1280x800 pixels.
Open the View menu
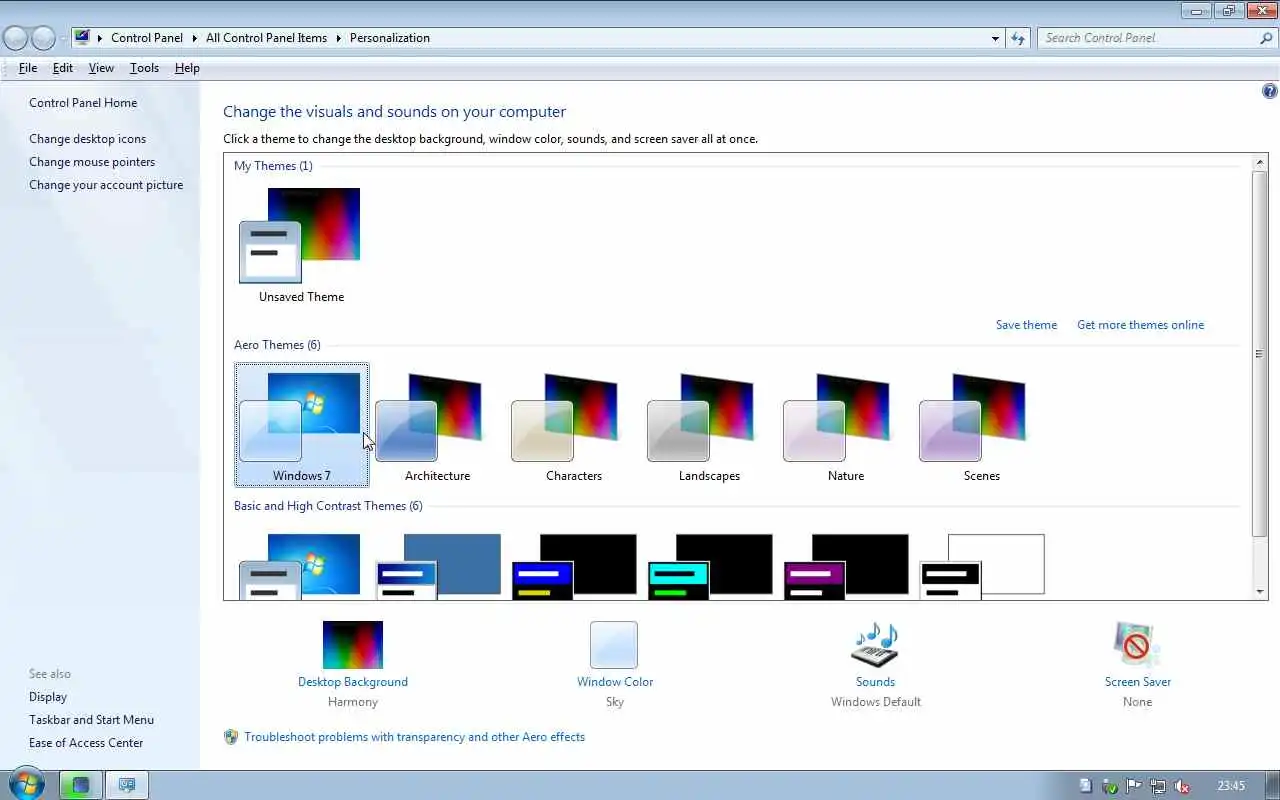point(101,68)
